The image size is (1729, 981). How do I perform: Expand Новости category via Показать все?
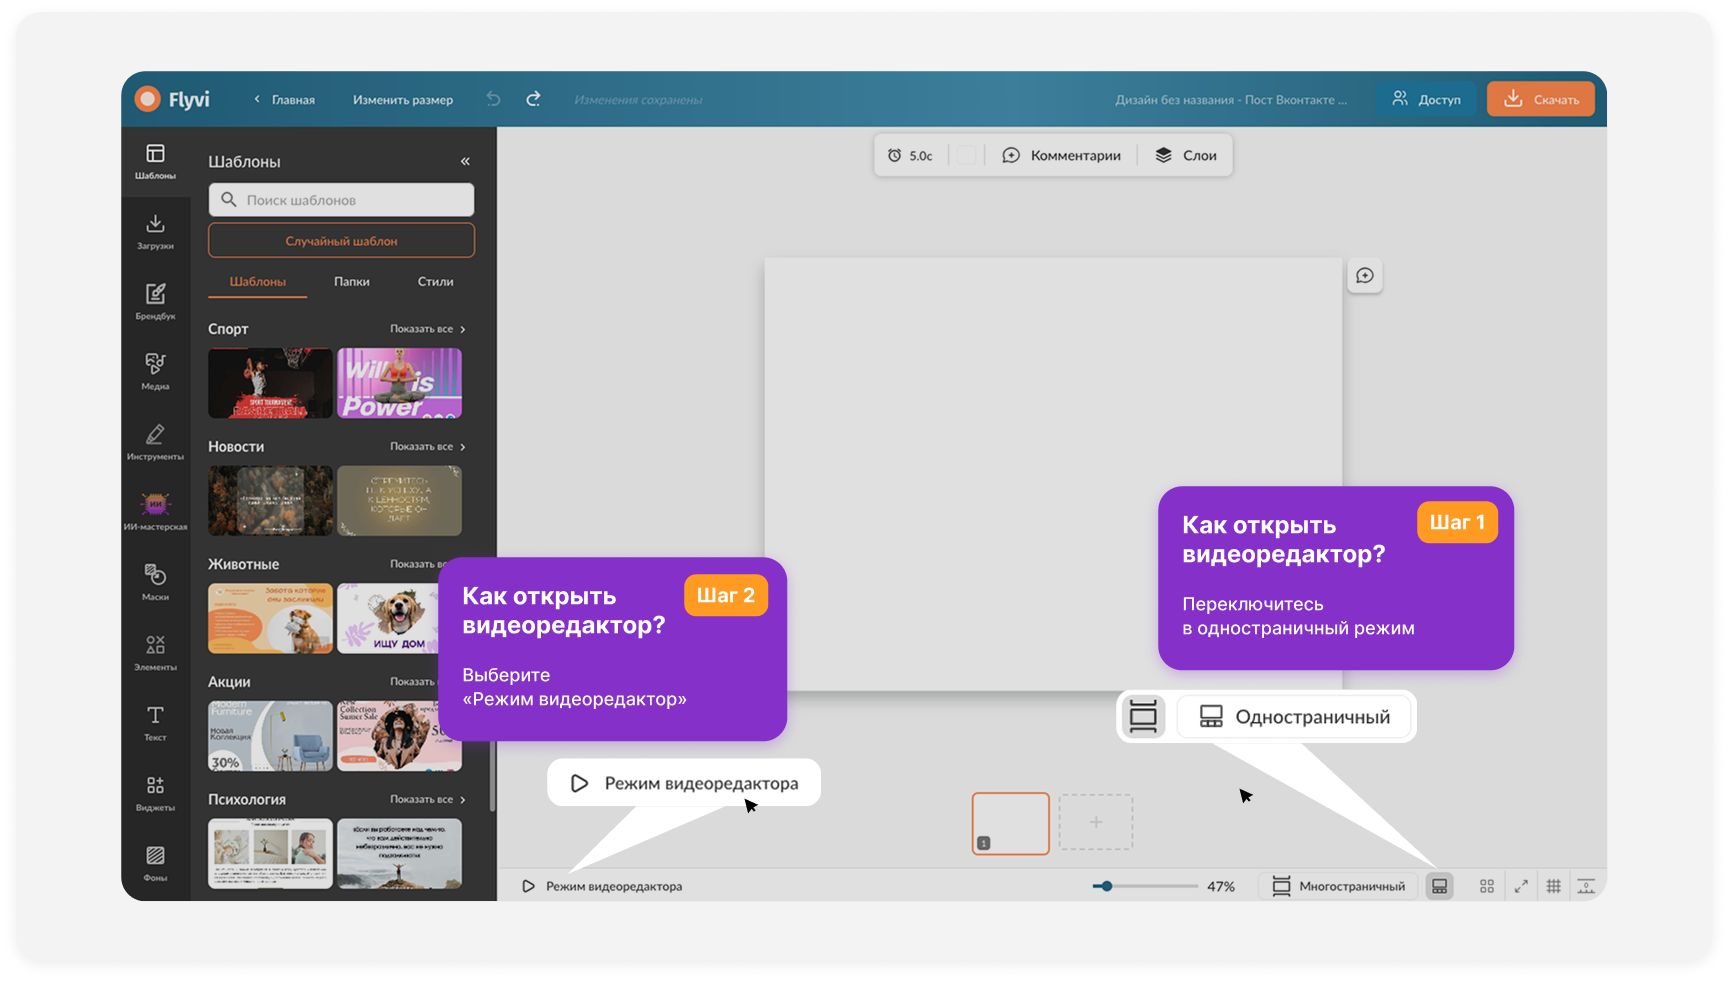click(x=428, y=447)
